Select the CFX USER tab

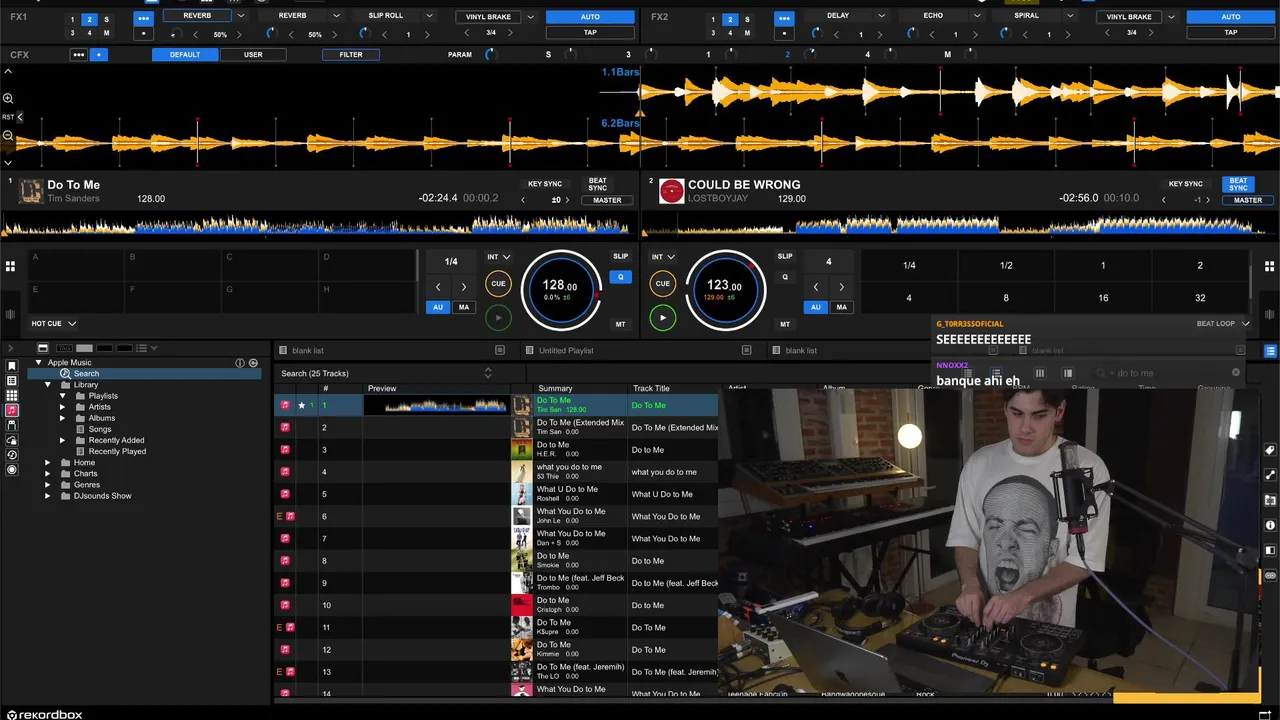[253, 54]
